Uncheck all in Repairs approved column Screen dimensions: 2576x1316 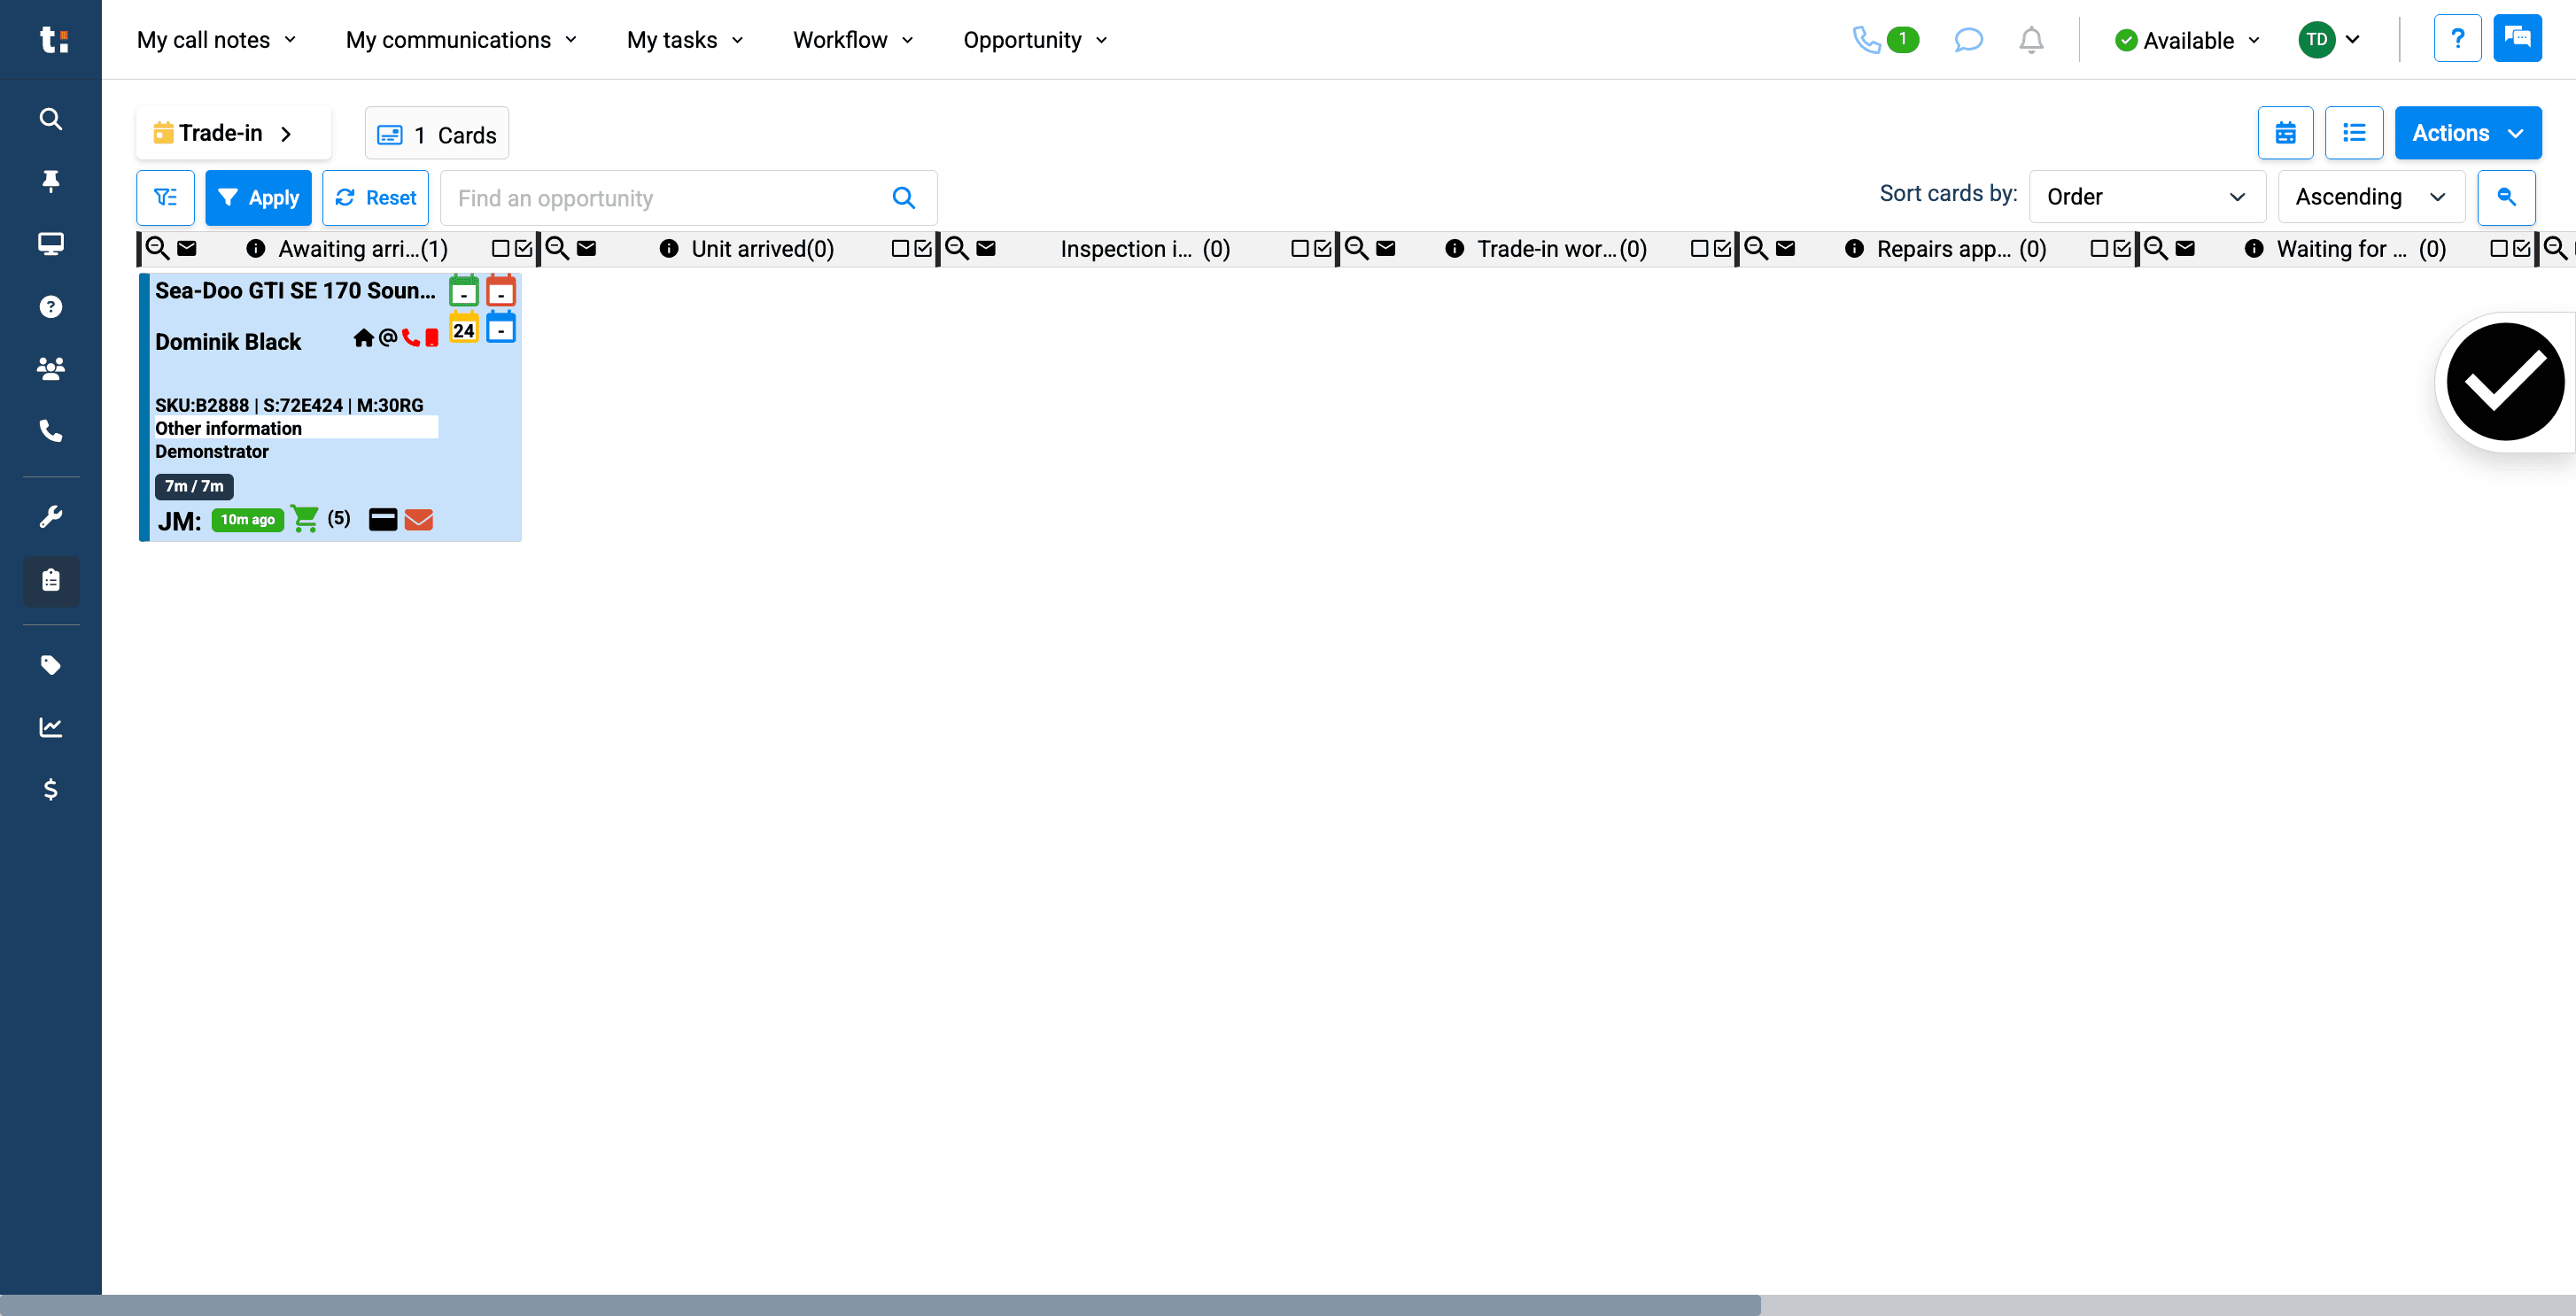point(2099,248)
